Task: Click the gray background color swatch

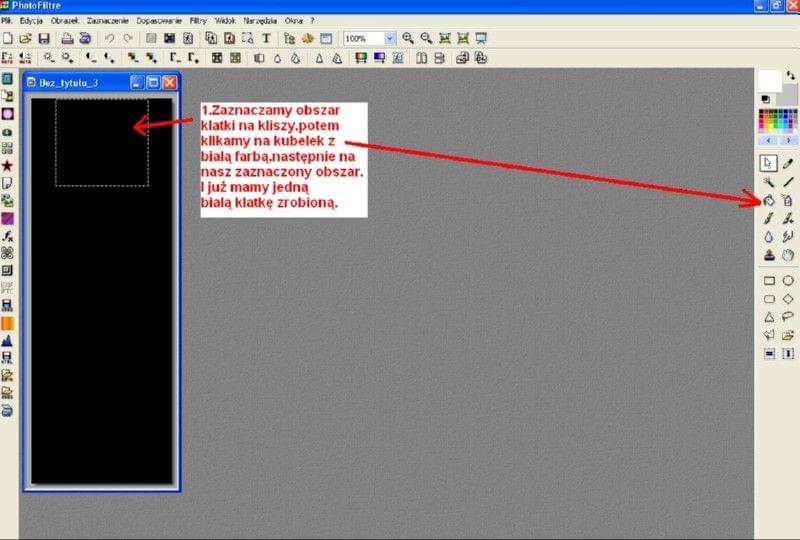Action: (790, 96)
